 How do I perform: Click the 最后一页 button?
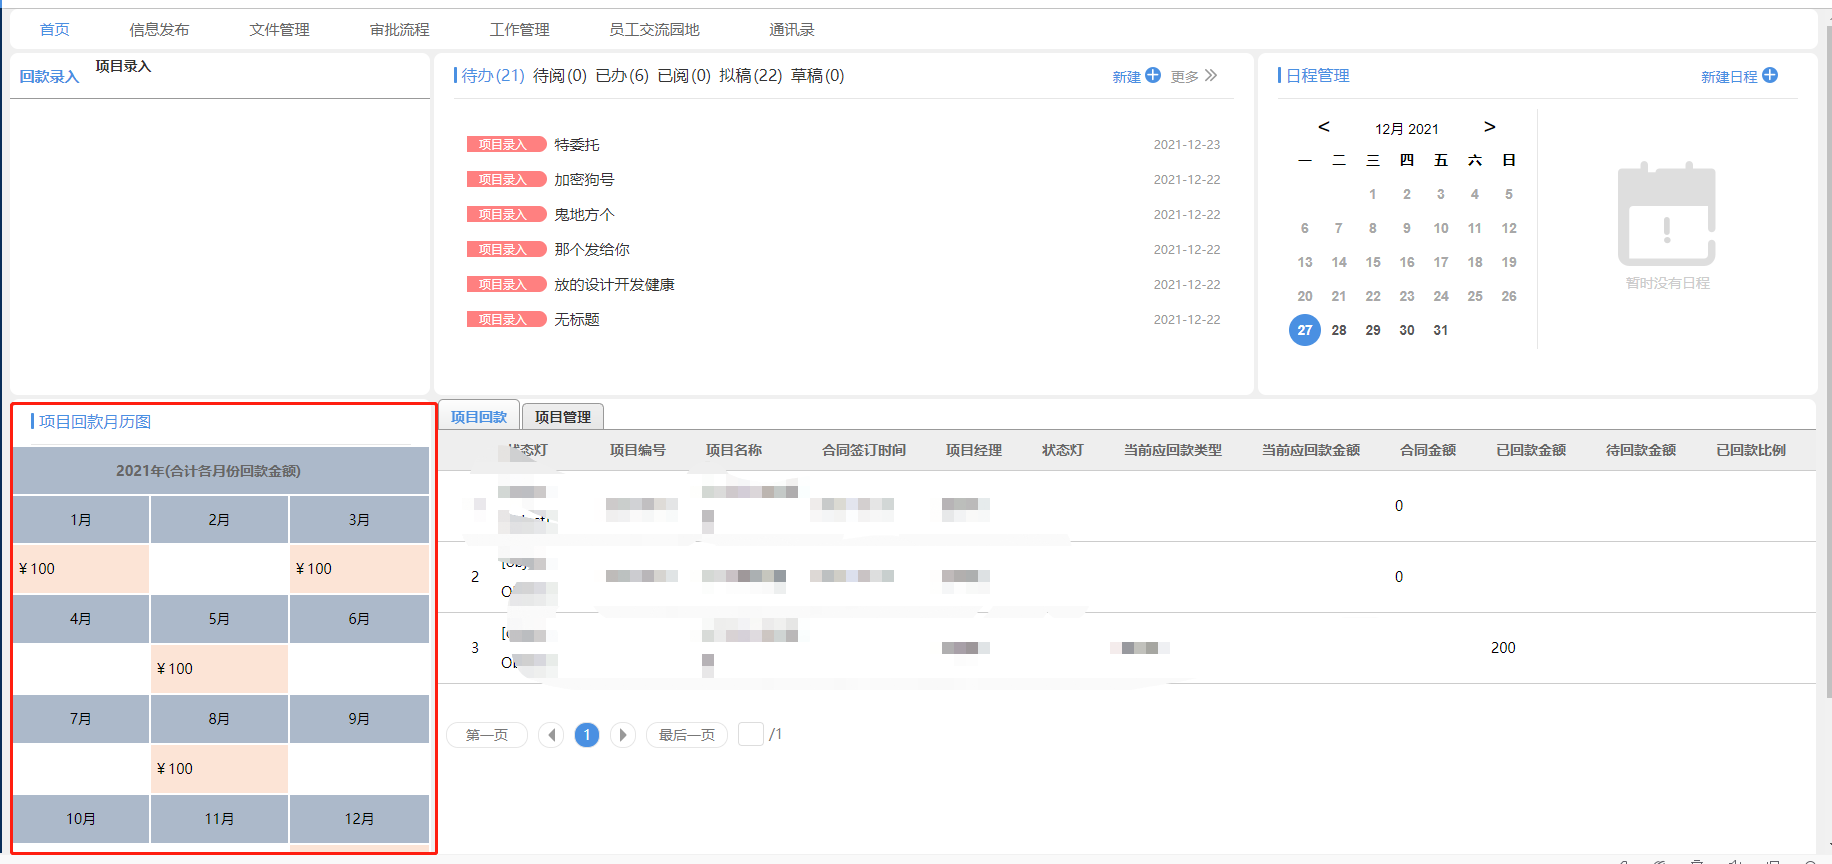[687, 735]
